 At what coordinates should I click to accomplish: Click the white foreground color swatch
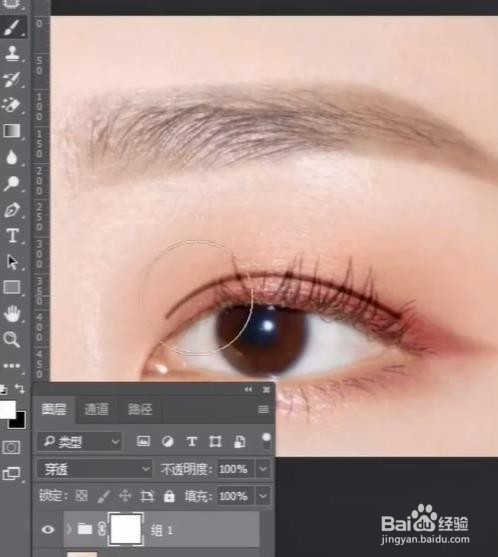click(x=7, y=409)
